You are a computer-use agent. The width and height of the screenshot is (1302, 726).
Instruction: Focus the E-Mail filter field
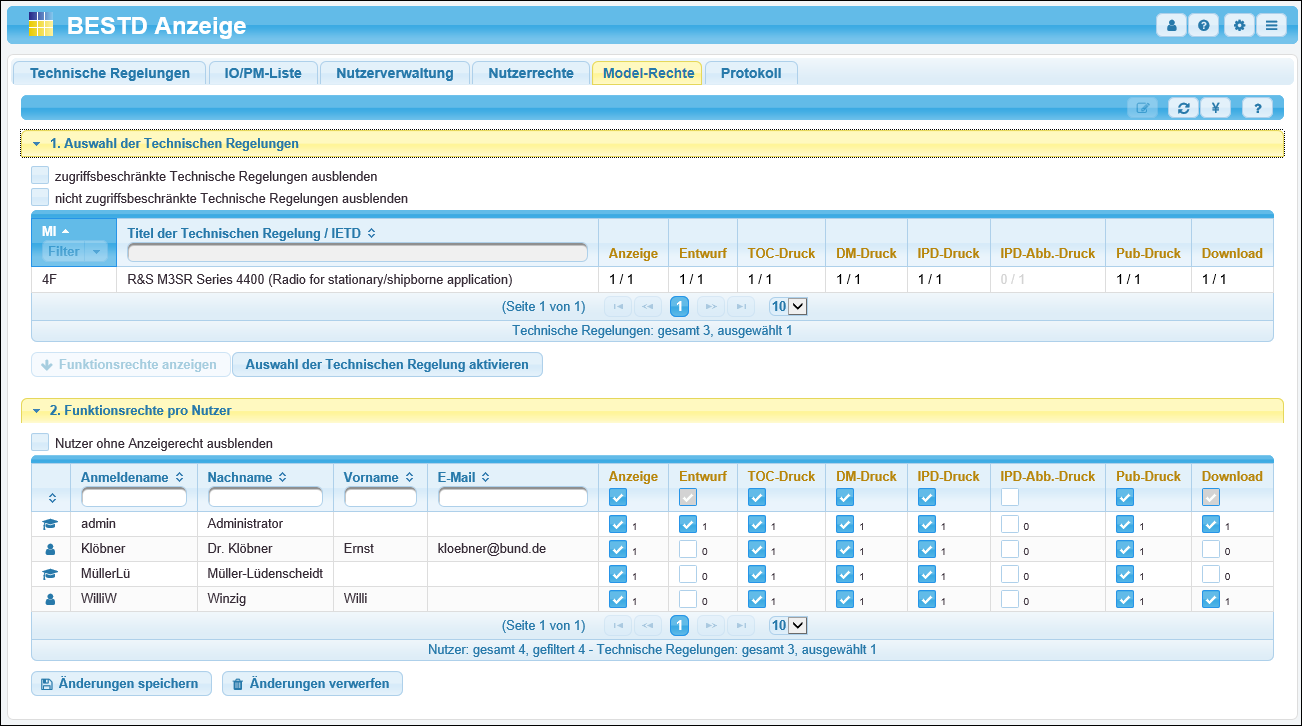pos(513,497)
